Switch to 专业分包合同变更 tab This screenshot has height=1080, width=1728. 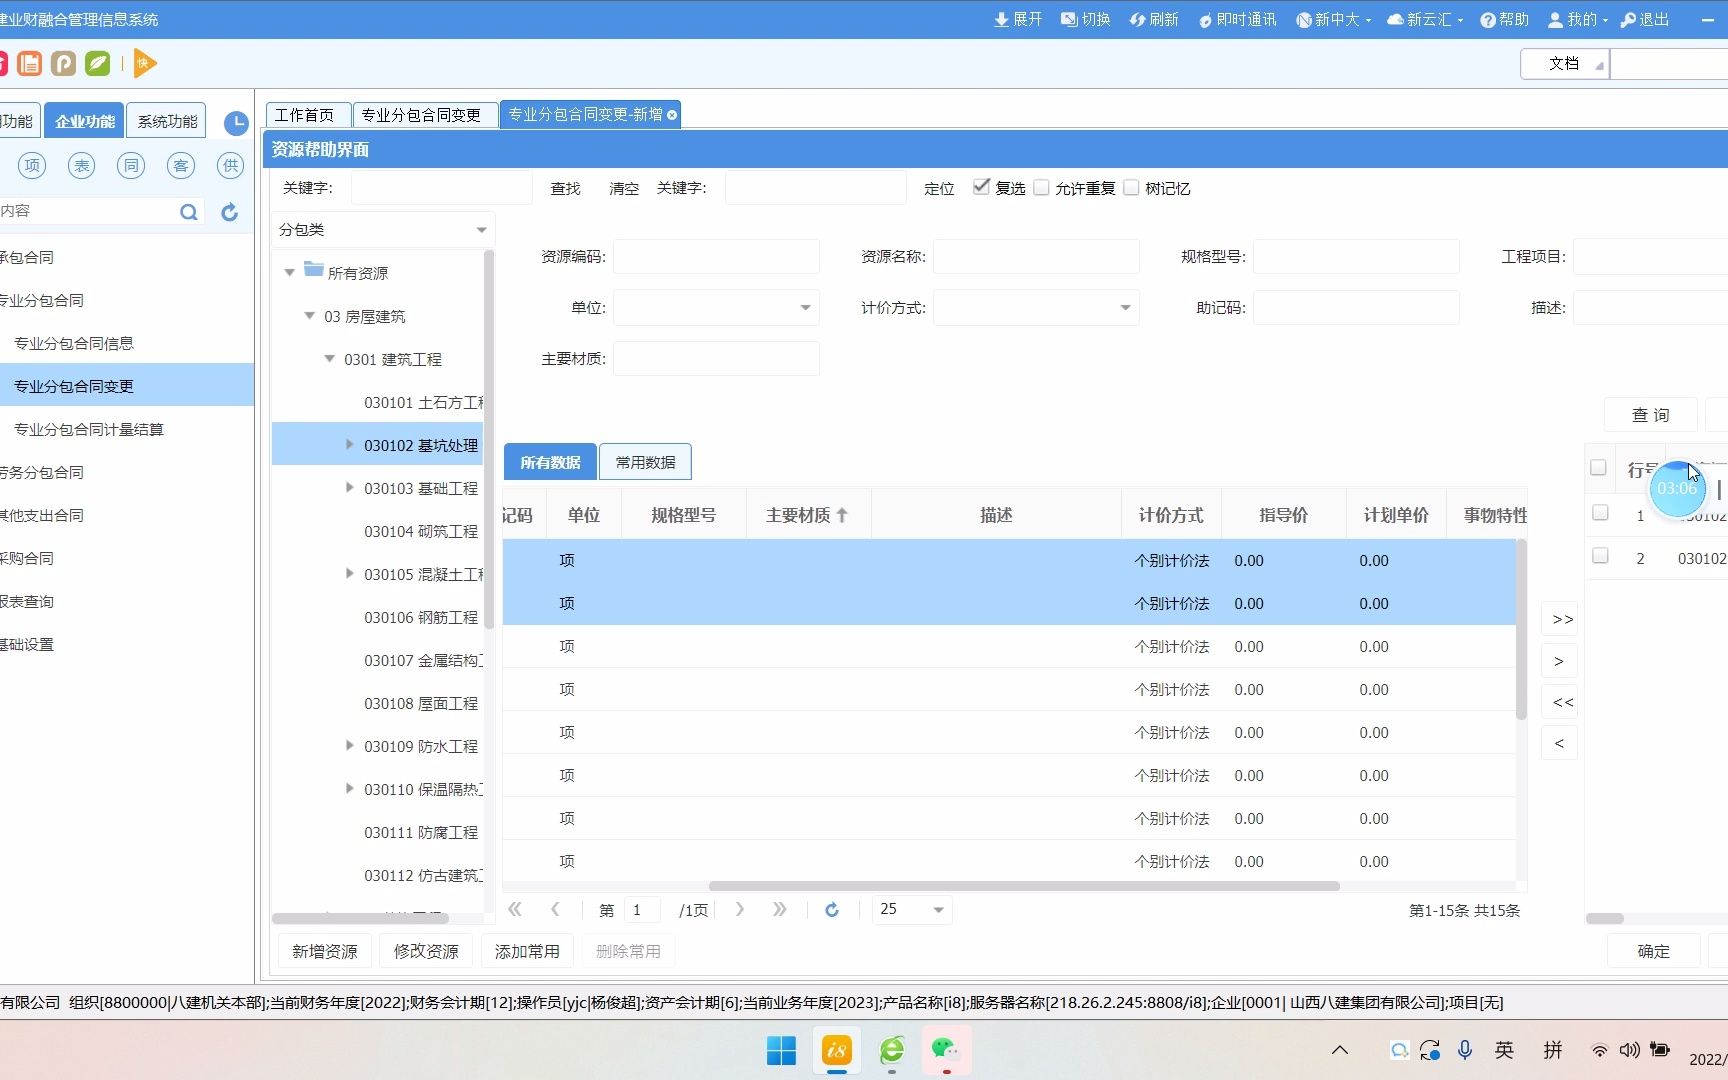[x=425, y=115]
